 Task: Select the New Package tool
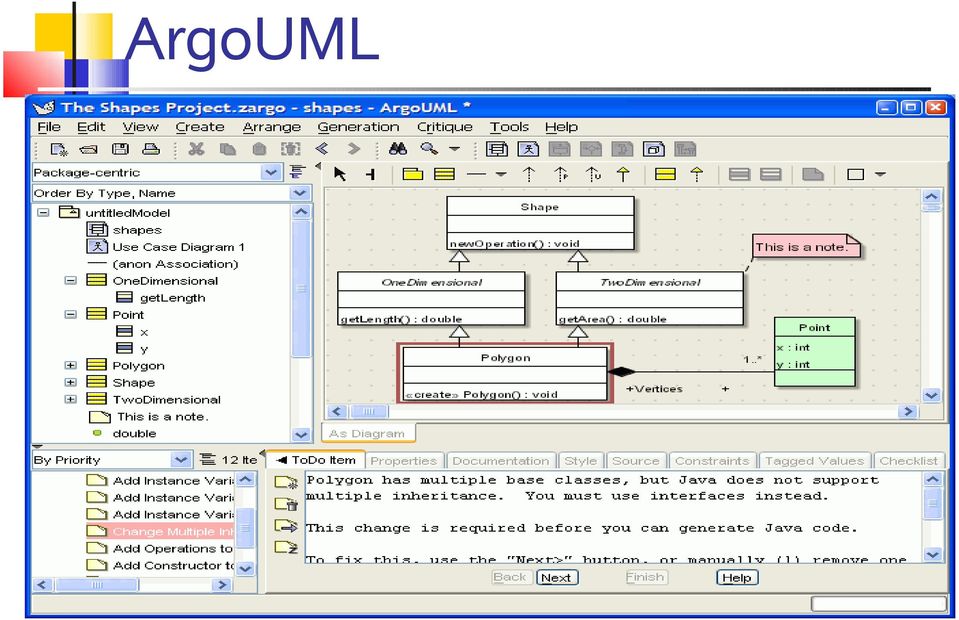click(x=413, y=174)
